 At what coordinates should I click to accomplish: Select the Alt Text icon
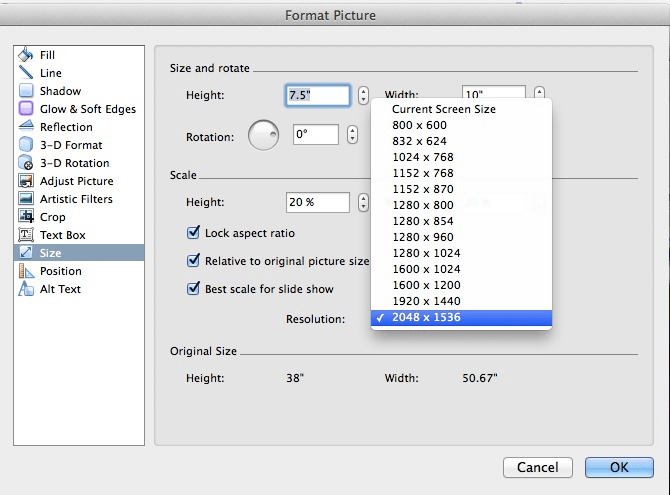26,289
